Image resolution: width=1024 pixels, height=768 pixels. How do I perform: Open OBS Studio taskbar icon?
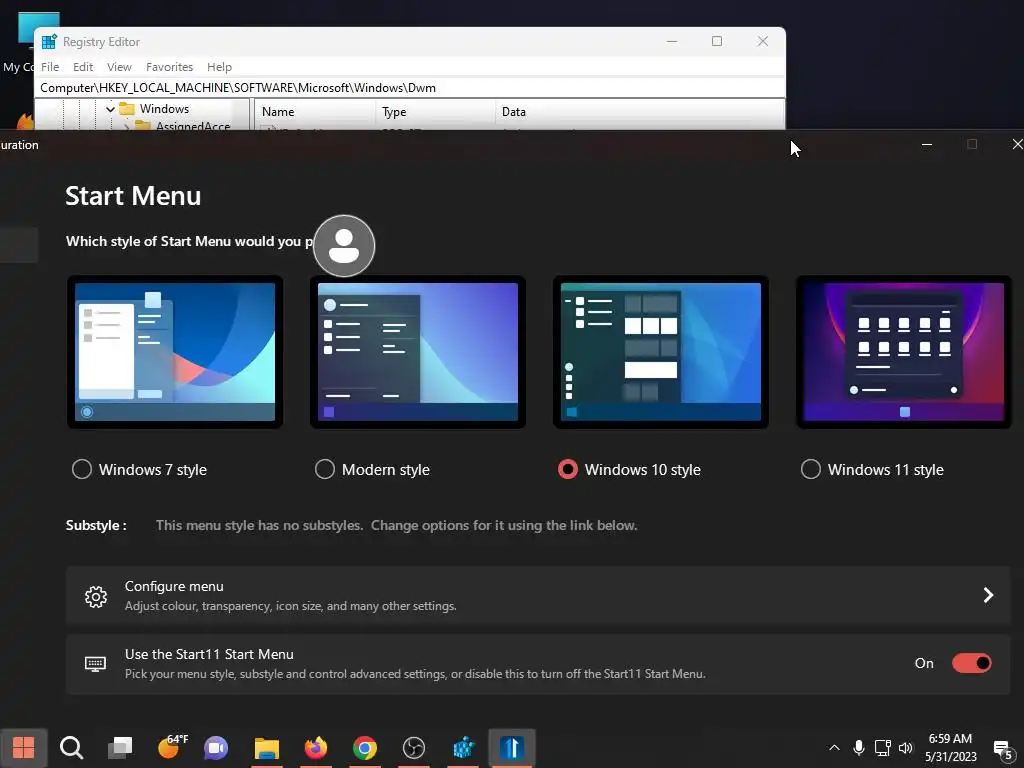[414, 748]
